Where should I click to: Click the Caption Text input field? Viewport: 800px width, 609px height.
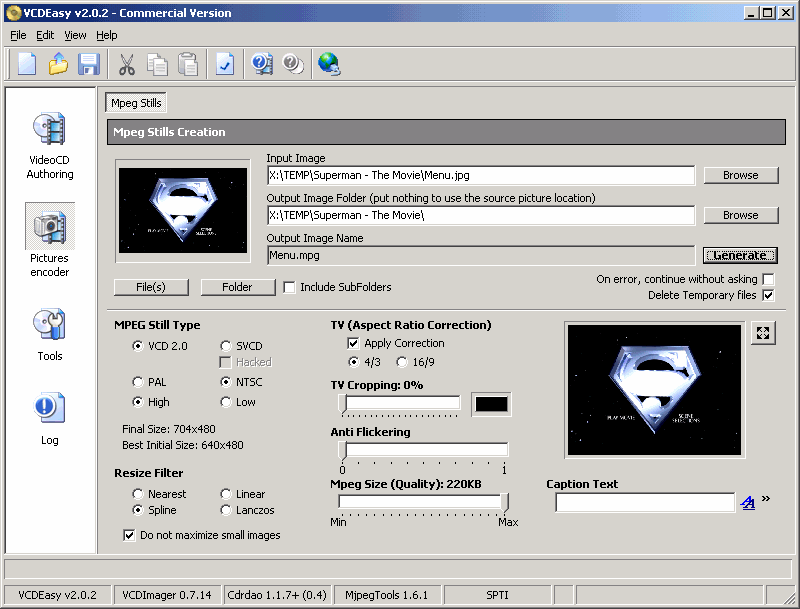point(645,503)
